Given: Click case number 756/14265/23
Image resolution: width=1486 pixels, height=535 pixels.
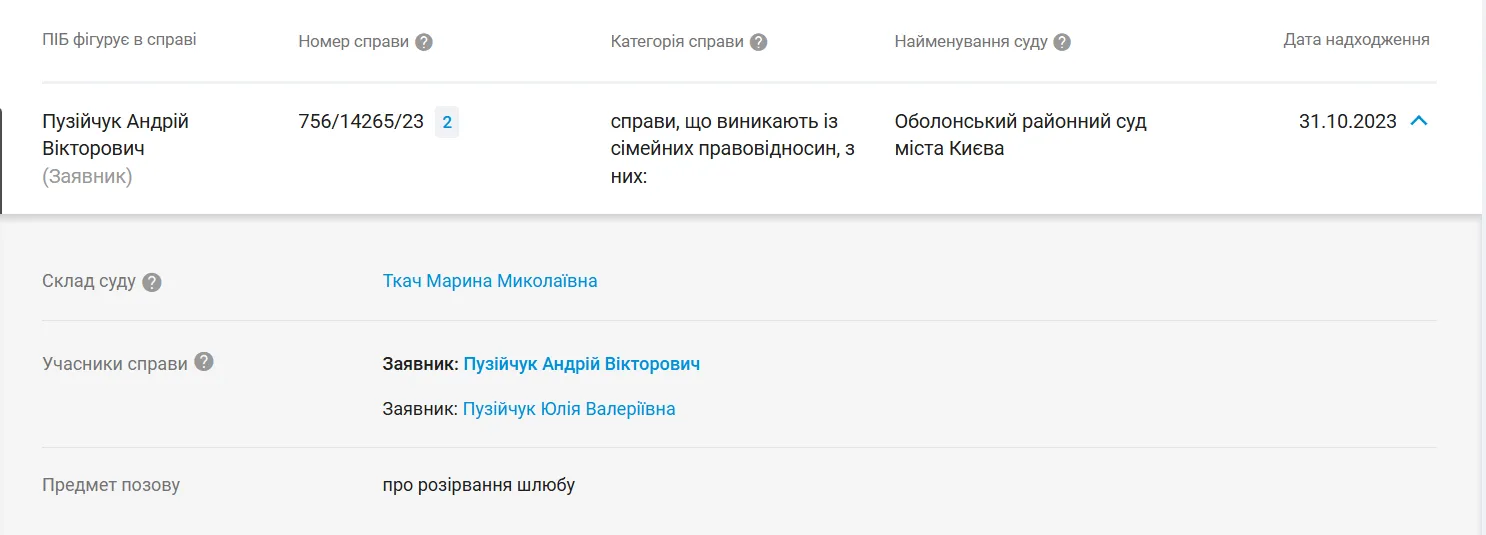Looking at the screenshot, I should pyautogui.click(x=361, y=122).
